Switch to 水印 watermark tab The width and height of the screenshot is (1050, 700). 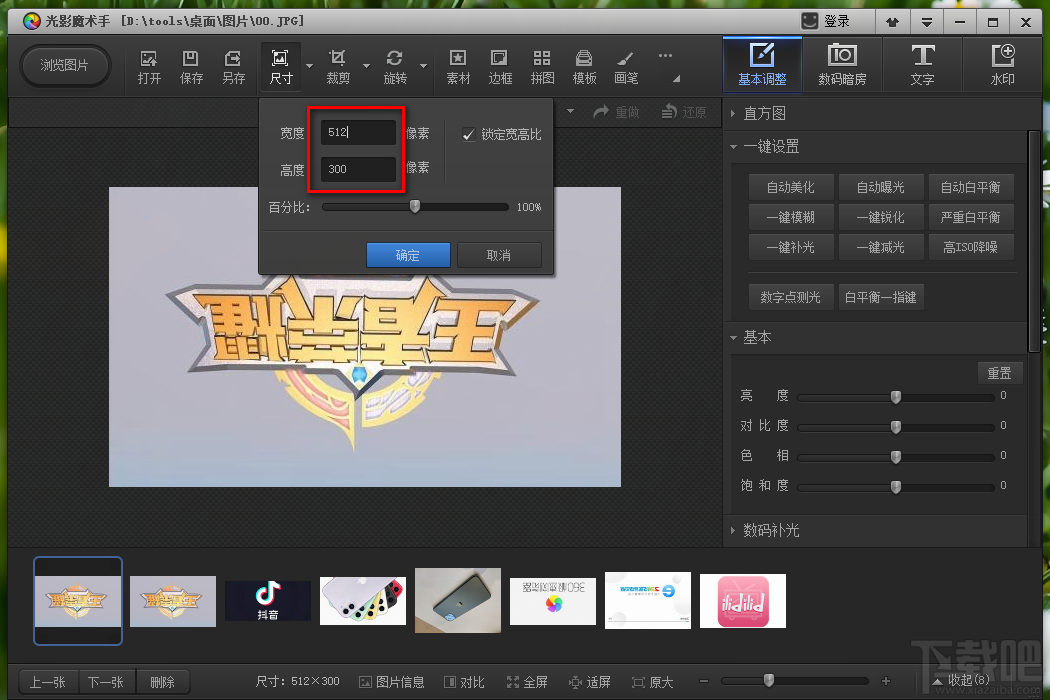tap(1002, 64)
